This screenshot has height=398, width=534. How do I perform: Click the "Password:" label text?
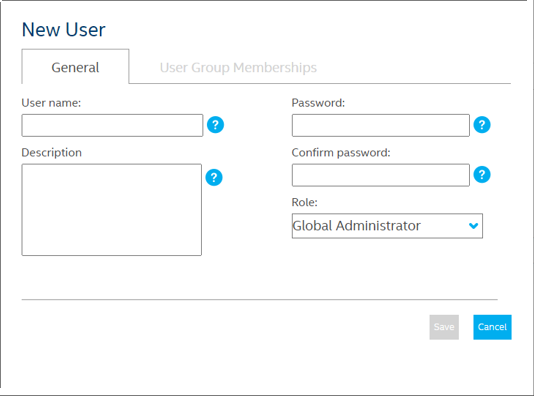tap(318, 103)
